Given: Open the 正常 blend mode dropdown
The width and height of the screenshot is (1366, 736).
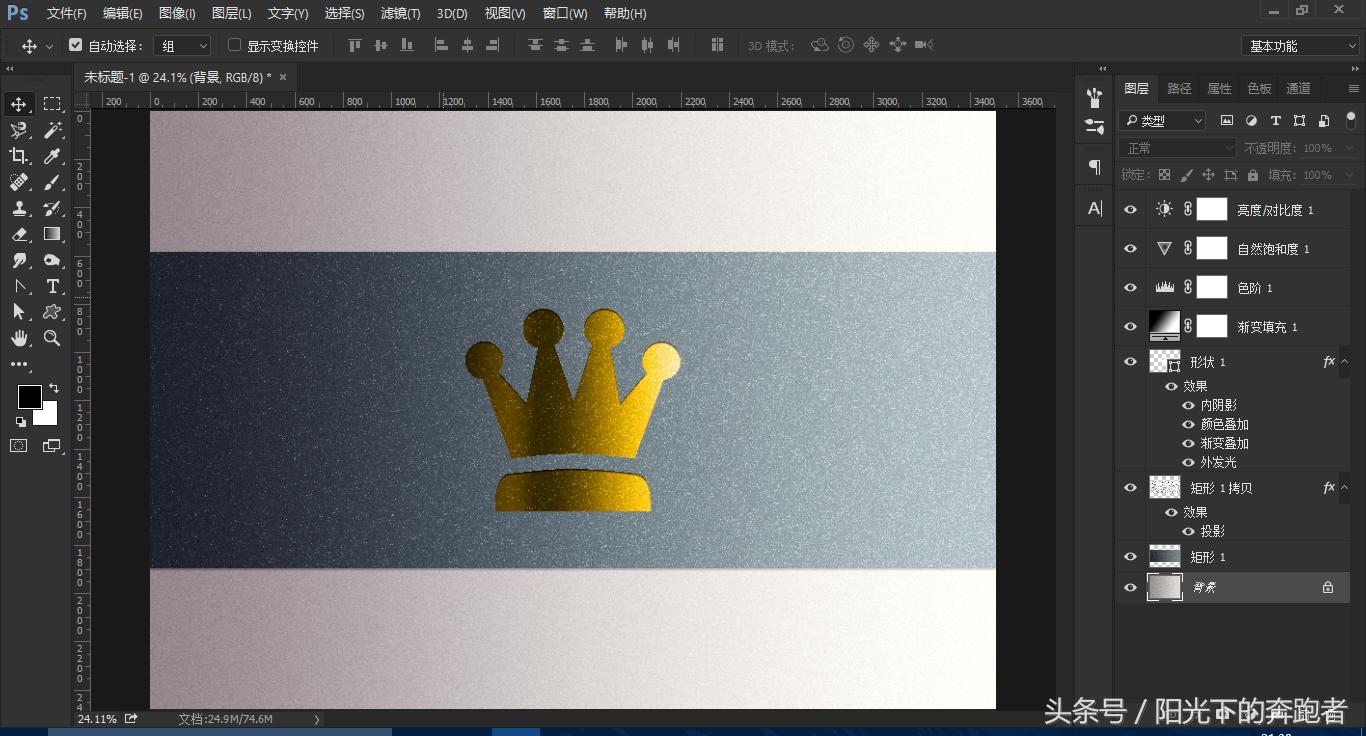Looking at the screenshot, I should coord(1178,148).
